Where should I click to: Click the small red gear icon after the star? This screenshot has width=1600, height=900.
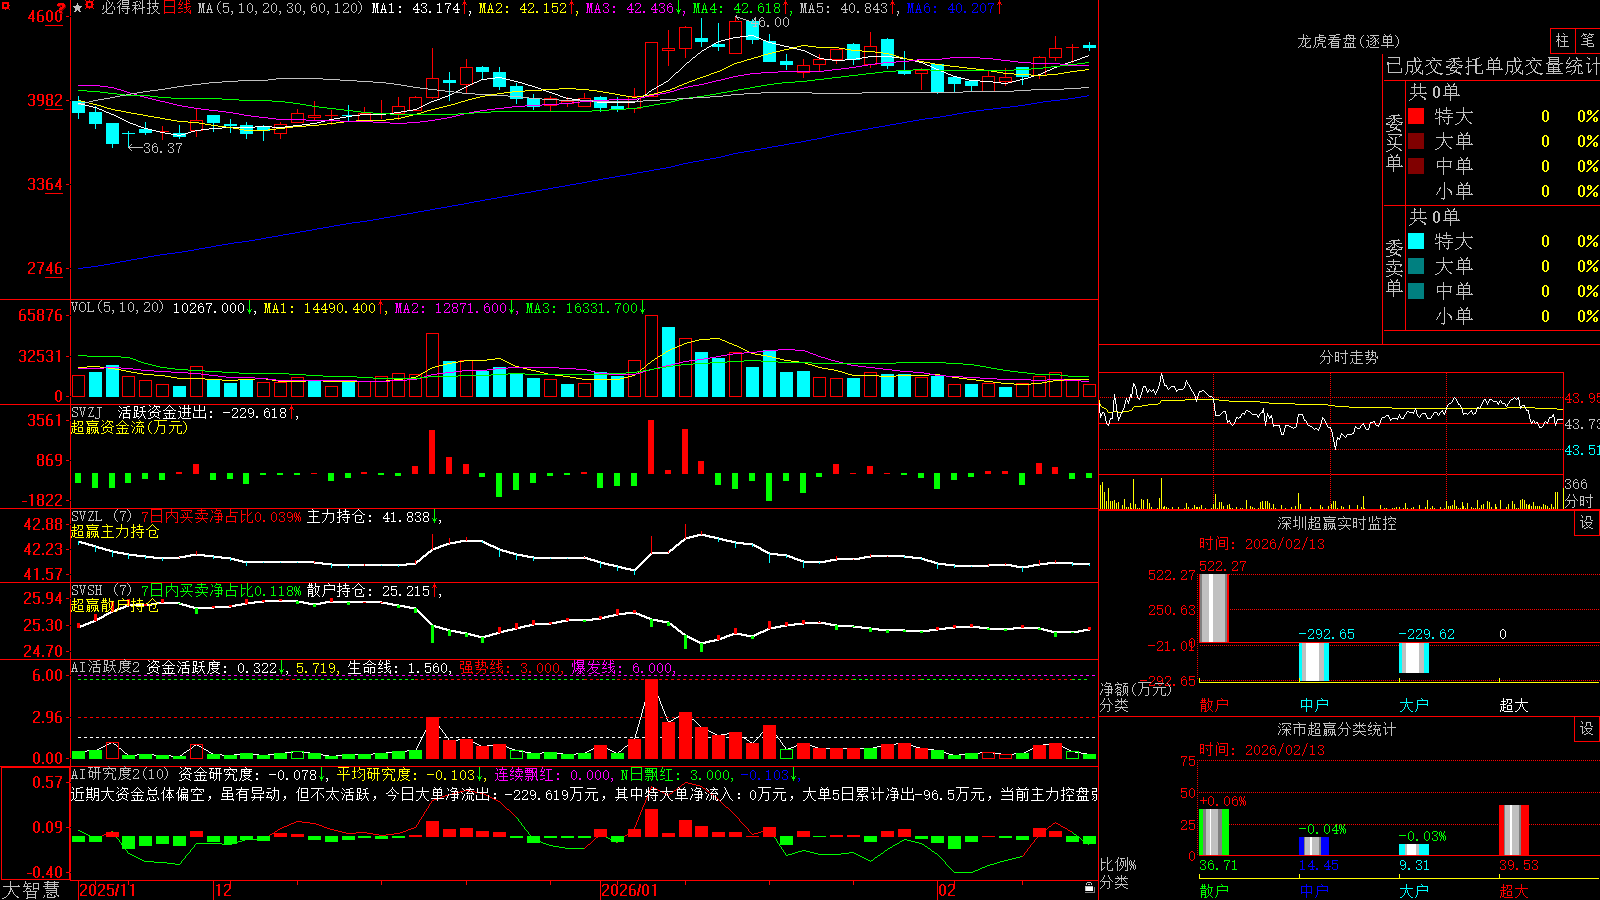tap(89, 7)
